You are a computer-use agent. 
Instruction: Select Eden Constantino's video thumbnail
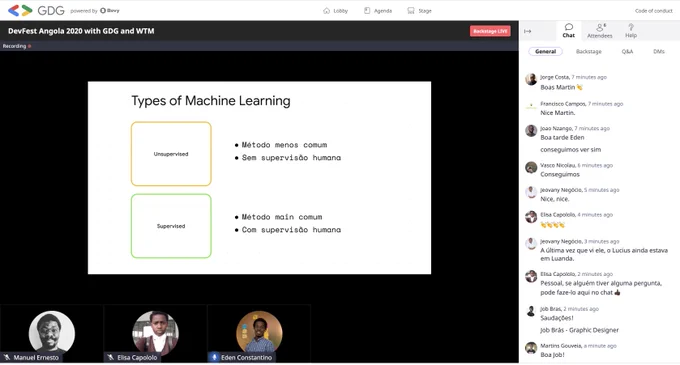(259, 333)
